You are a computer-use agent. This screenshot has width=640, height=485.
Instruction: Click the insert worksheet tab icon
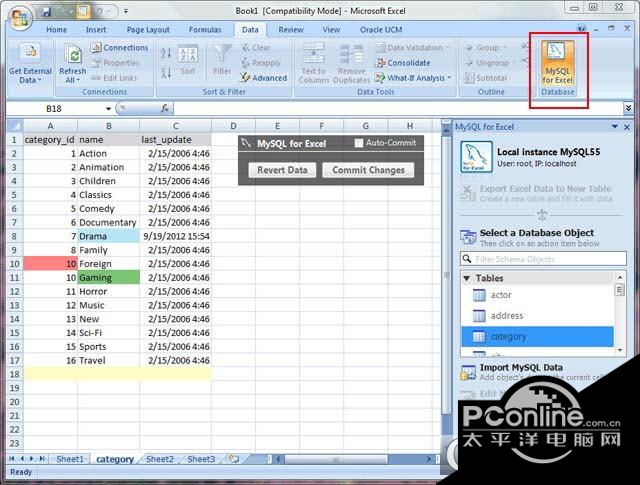pos(234,459)
